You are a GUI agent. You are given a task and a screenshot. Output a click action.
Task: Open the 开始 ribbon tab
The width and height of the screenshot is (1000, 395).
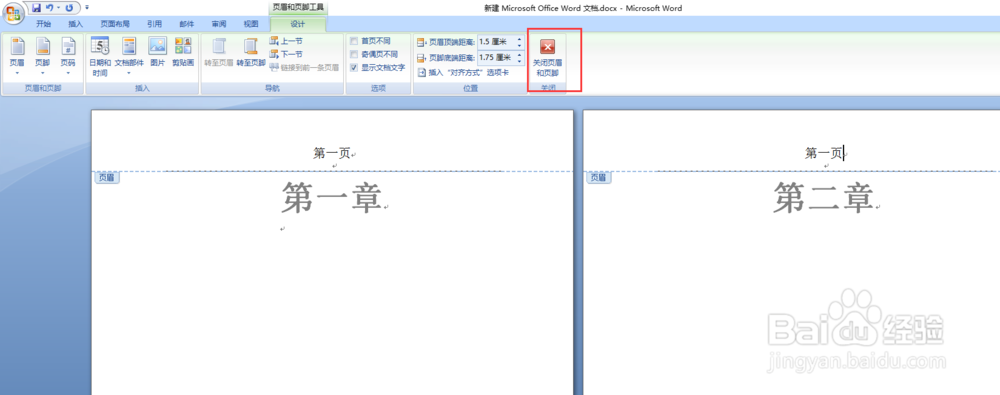(x=43, y=24)
